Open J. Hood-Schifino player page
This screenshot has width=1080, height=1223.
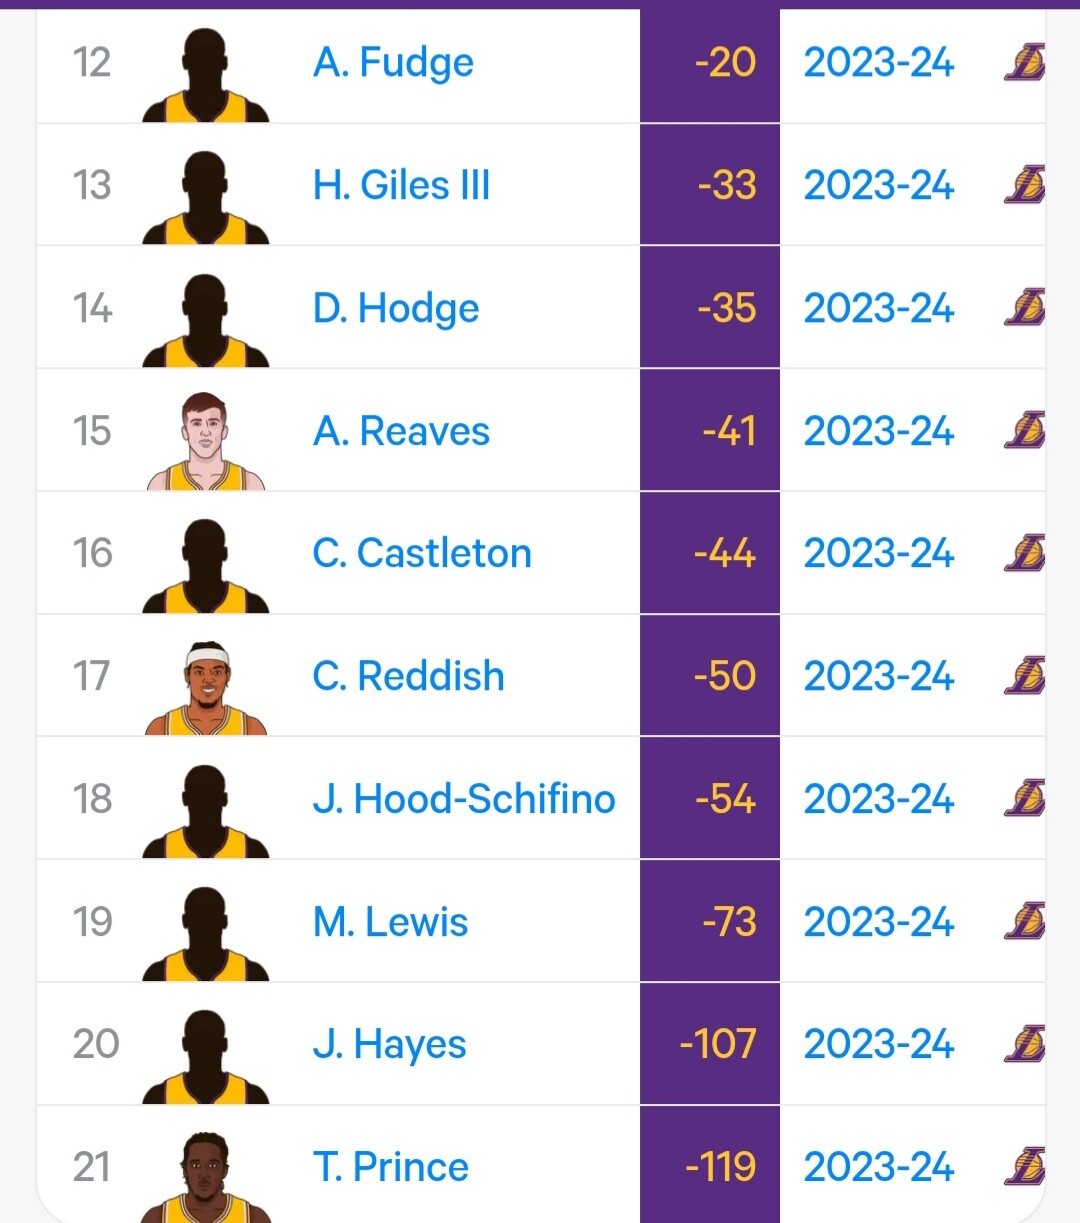(x=464, y=799)
